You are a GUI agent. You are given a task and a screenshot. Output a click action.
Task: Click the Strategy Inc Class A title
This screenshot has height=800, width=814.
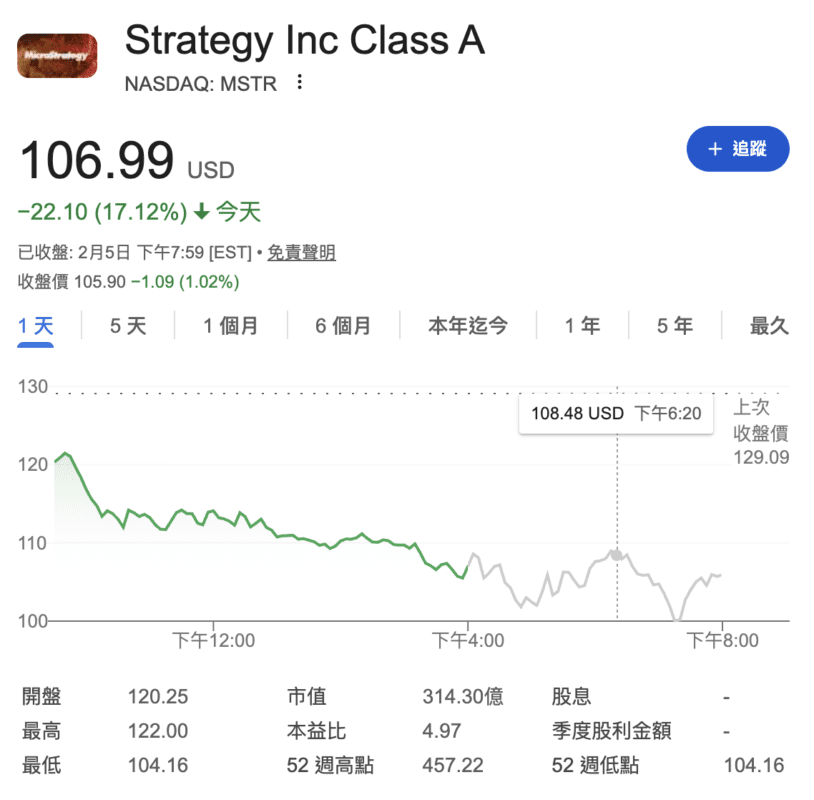(303, 40)
